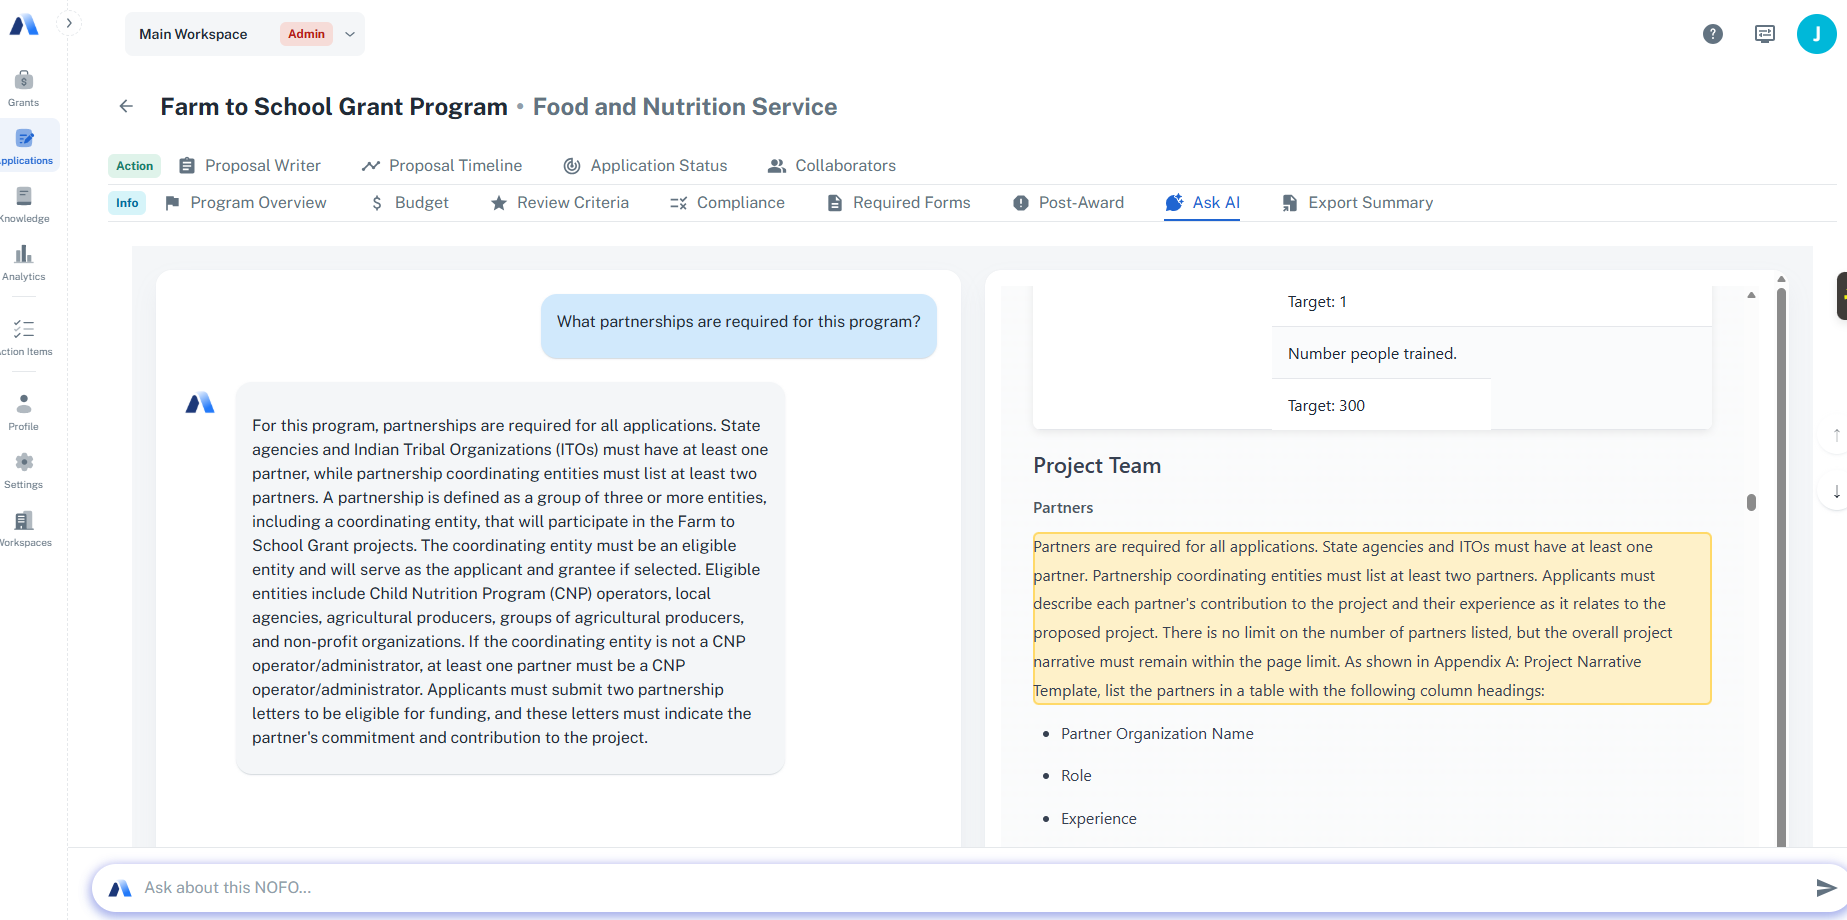This screenshot has width=1847, height=920.
Task: Open the Collaborators view
Action: click(845, 165)
